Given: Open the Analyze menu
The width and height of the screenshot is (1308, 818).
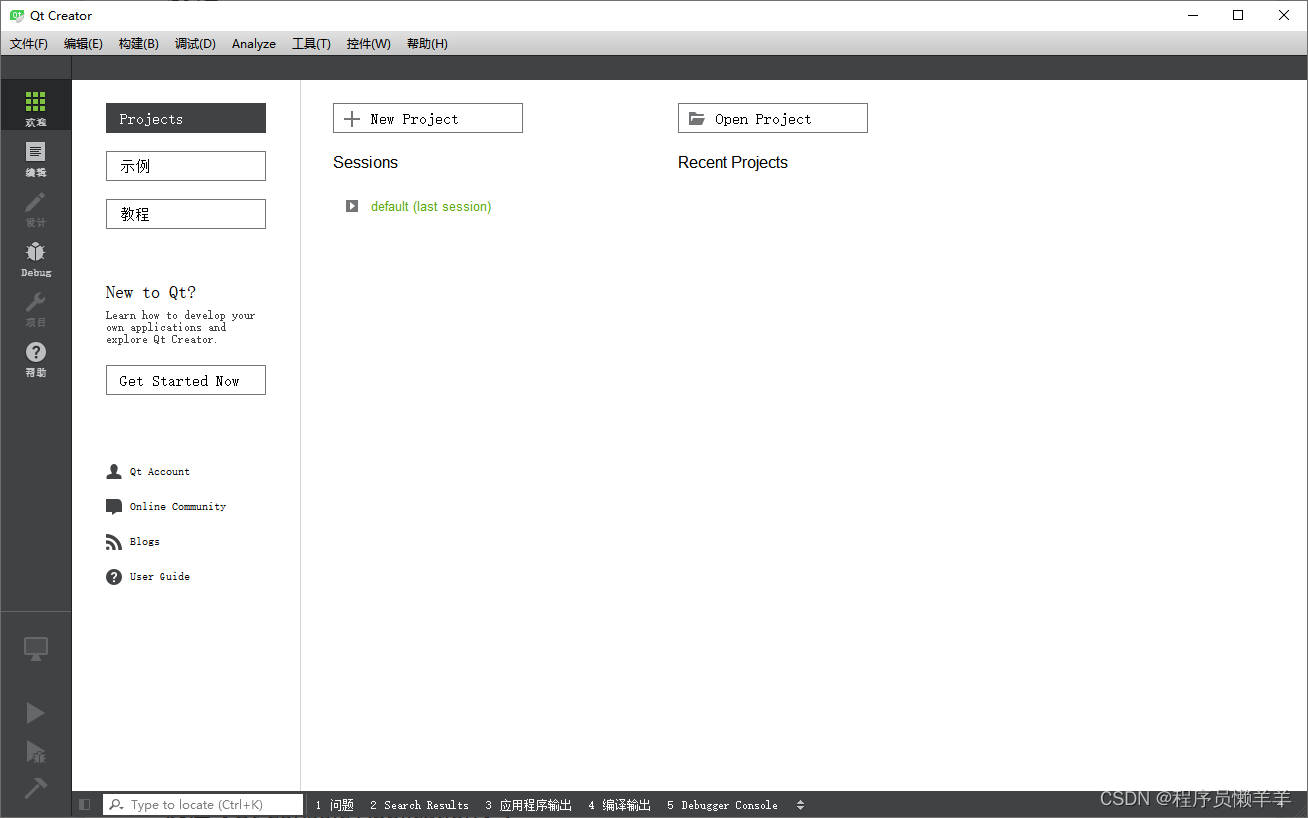Looking at the screenshot, I should (254, 44).
